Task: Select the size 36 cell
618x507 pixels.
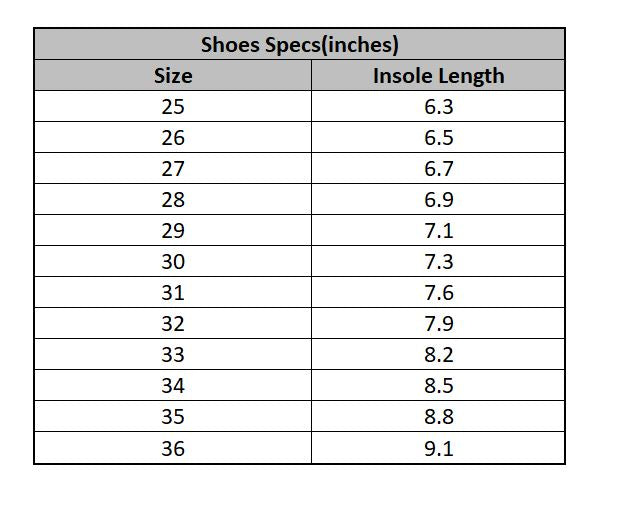Action: tap(173, 448)
